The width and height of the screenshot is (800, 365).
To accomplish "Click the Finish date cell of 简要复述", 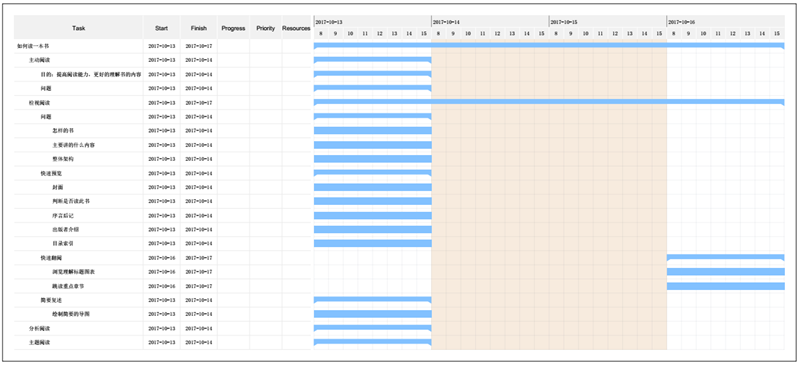I will click(198, 300).
